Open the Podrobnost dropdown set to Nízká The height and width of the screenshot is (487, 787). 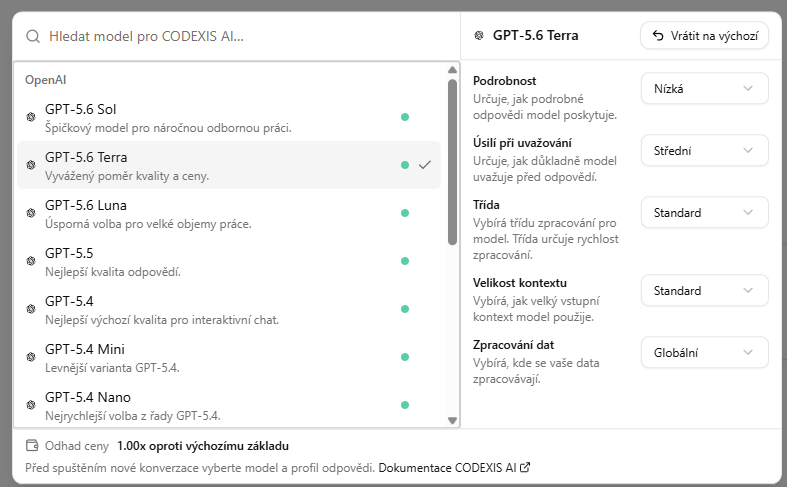(705, 88)
